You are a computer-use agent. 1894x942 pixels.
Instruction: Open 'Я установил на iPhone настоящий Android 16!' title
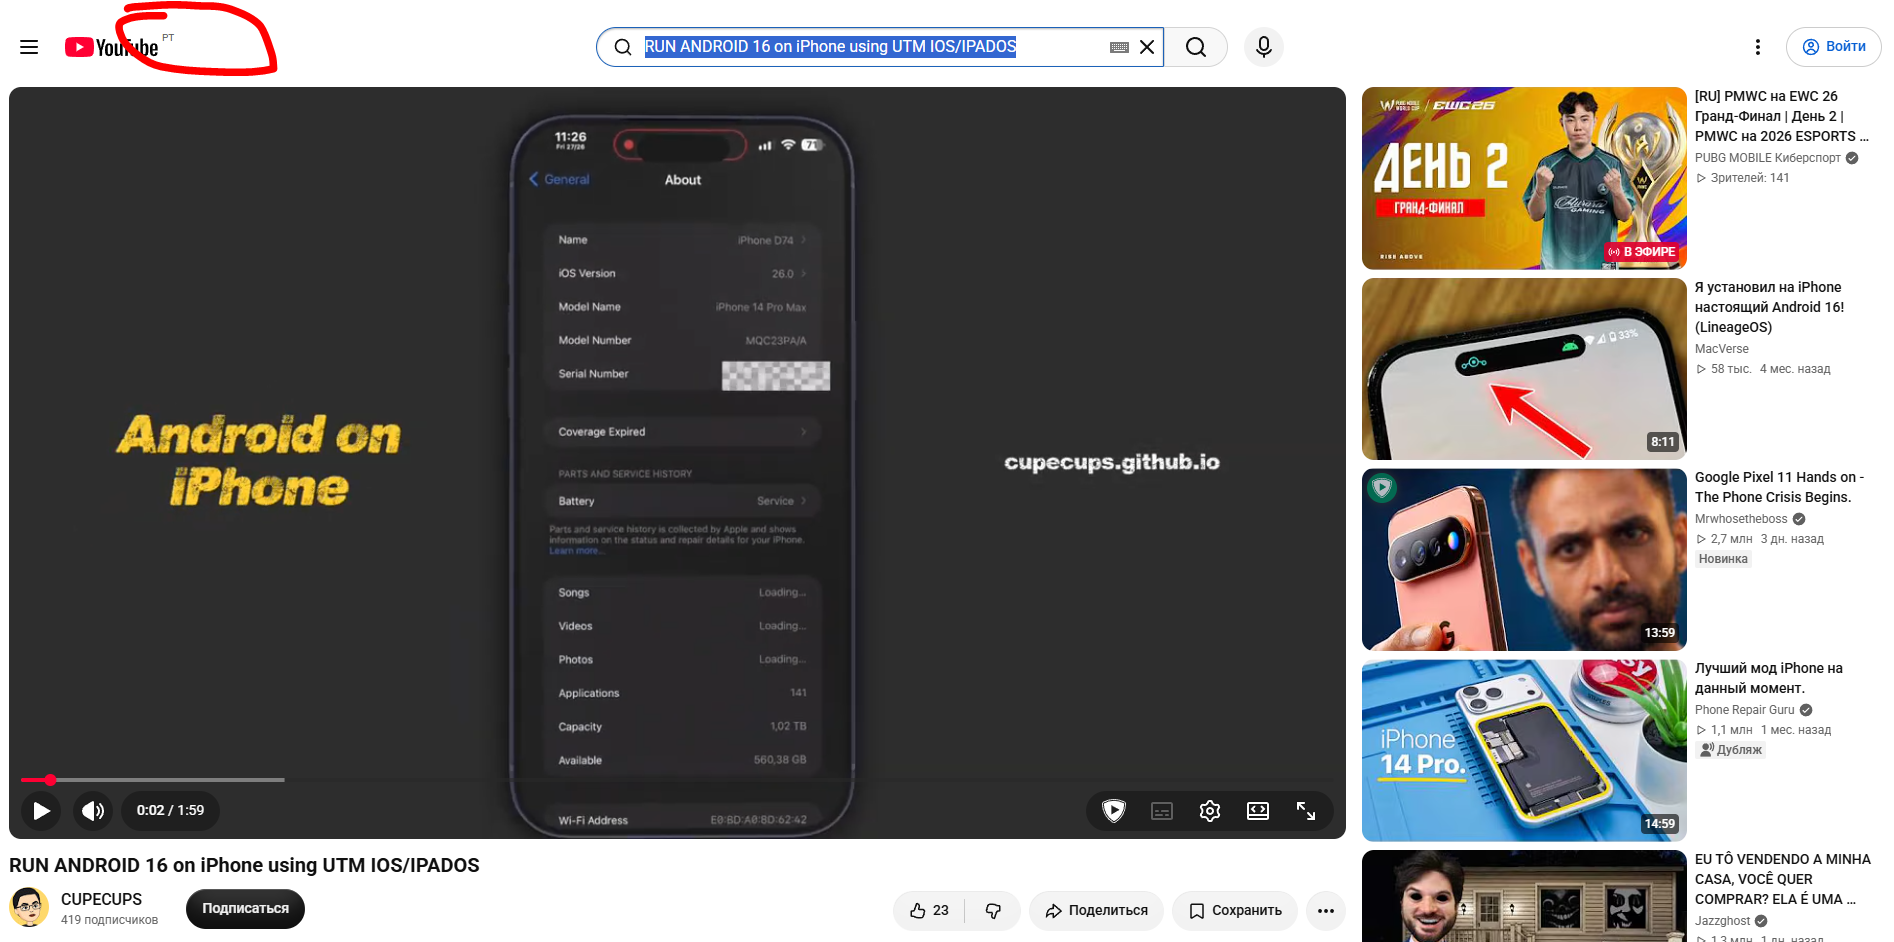point(1769,307)
